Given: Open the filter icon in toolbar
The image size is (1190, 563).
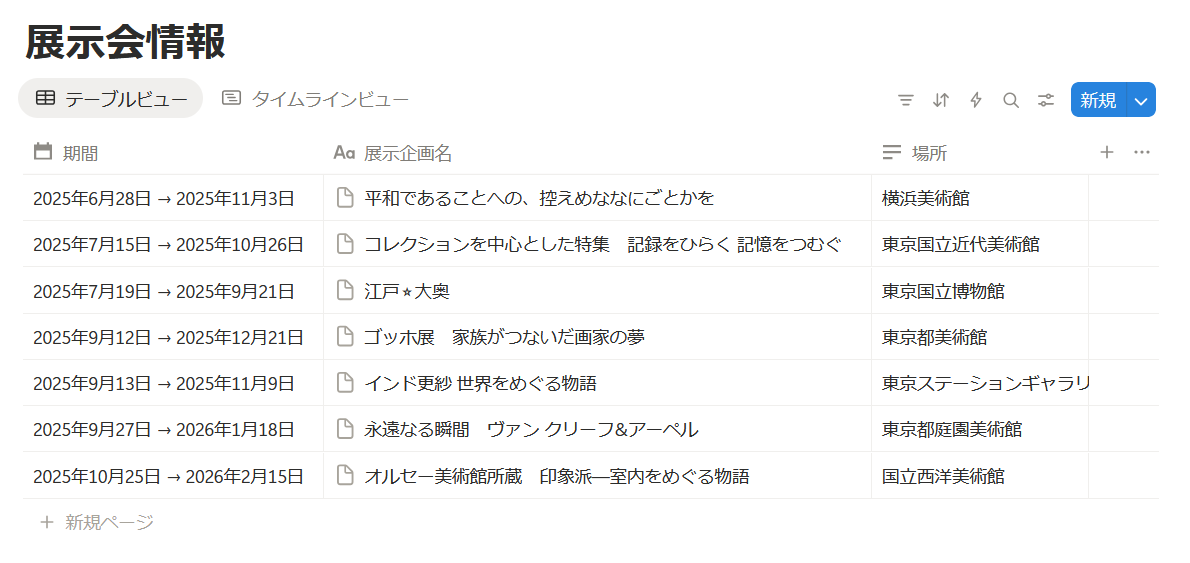Looking at the screenshot, I should coord(905,100).
